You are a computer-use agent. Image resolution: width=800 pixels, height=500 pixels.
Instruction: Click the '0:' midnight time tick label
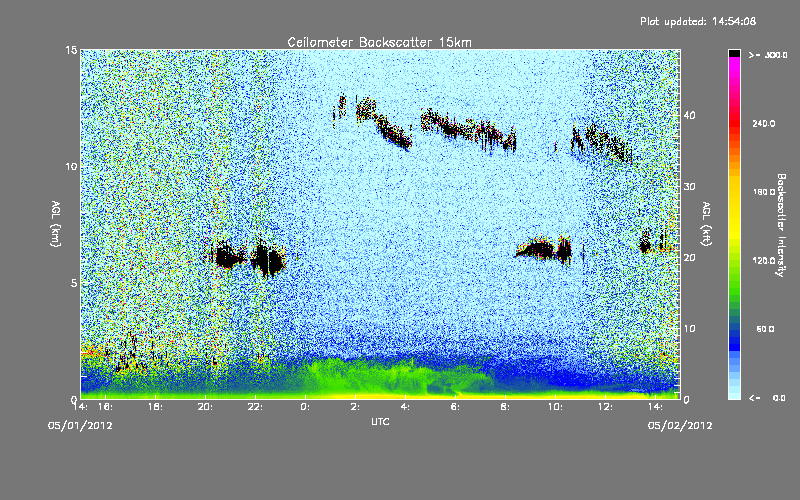305,407
